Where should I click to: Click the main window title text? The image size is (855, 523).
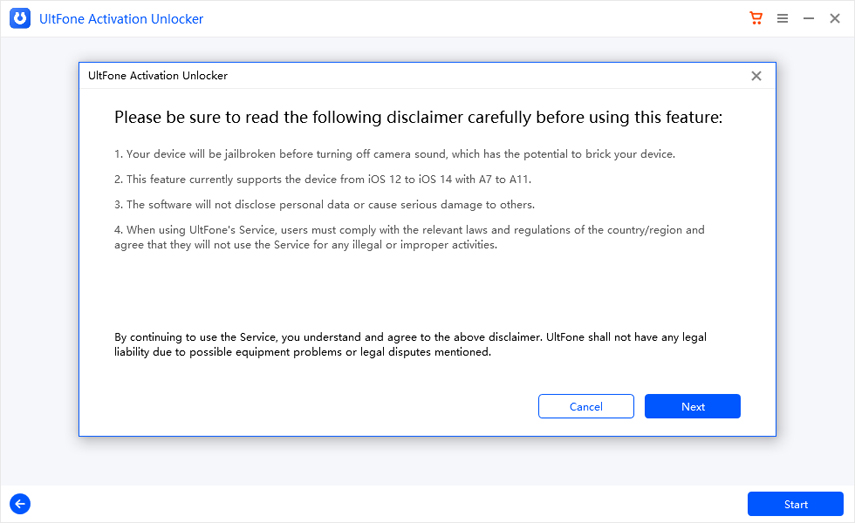(x=121, y=19)
